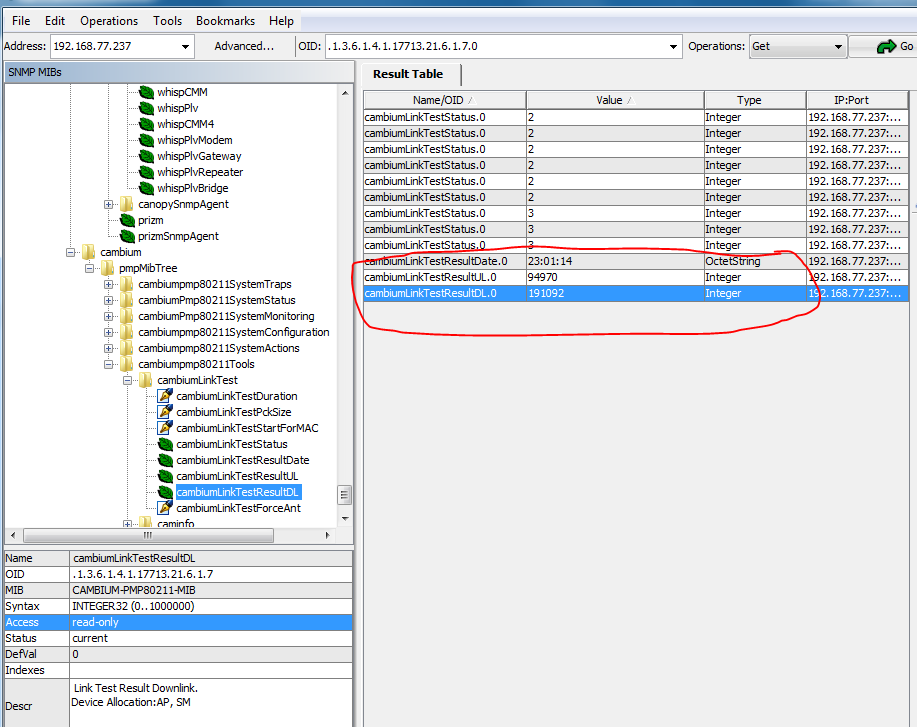917x727 pixels.
Task: Click the Advanced... button
Action: pos(244,46)
